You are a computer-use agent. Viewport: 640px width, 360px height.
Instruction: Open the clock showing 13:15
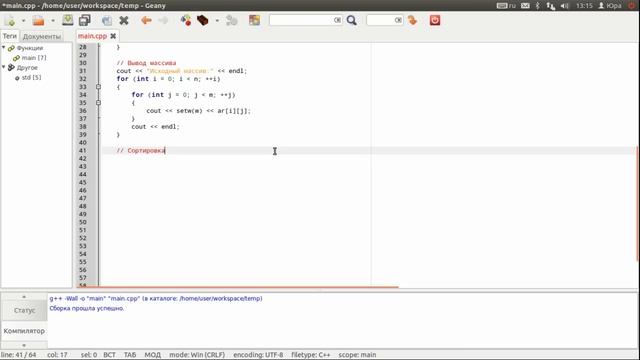coord(584,6)
